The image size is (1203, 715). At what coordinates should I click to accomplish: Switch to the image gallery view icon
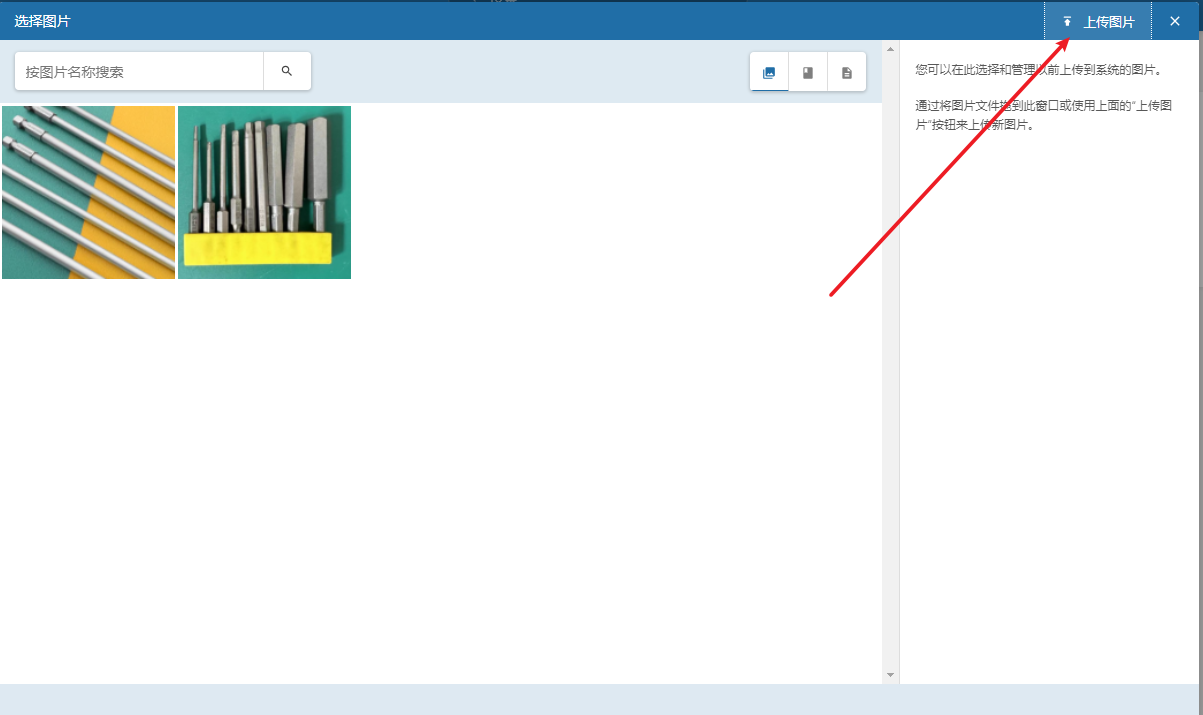[x=769, y=73]
